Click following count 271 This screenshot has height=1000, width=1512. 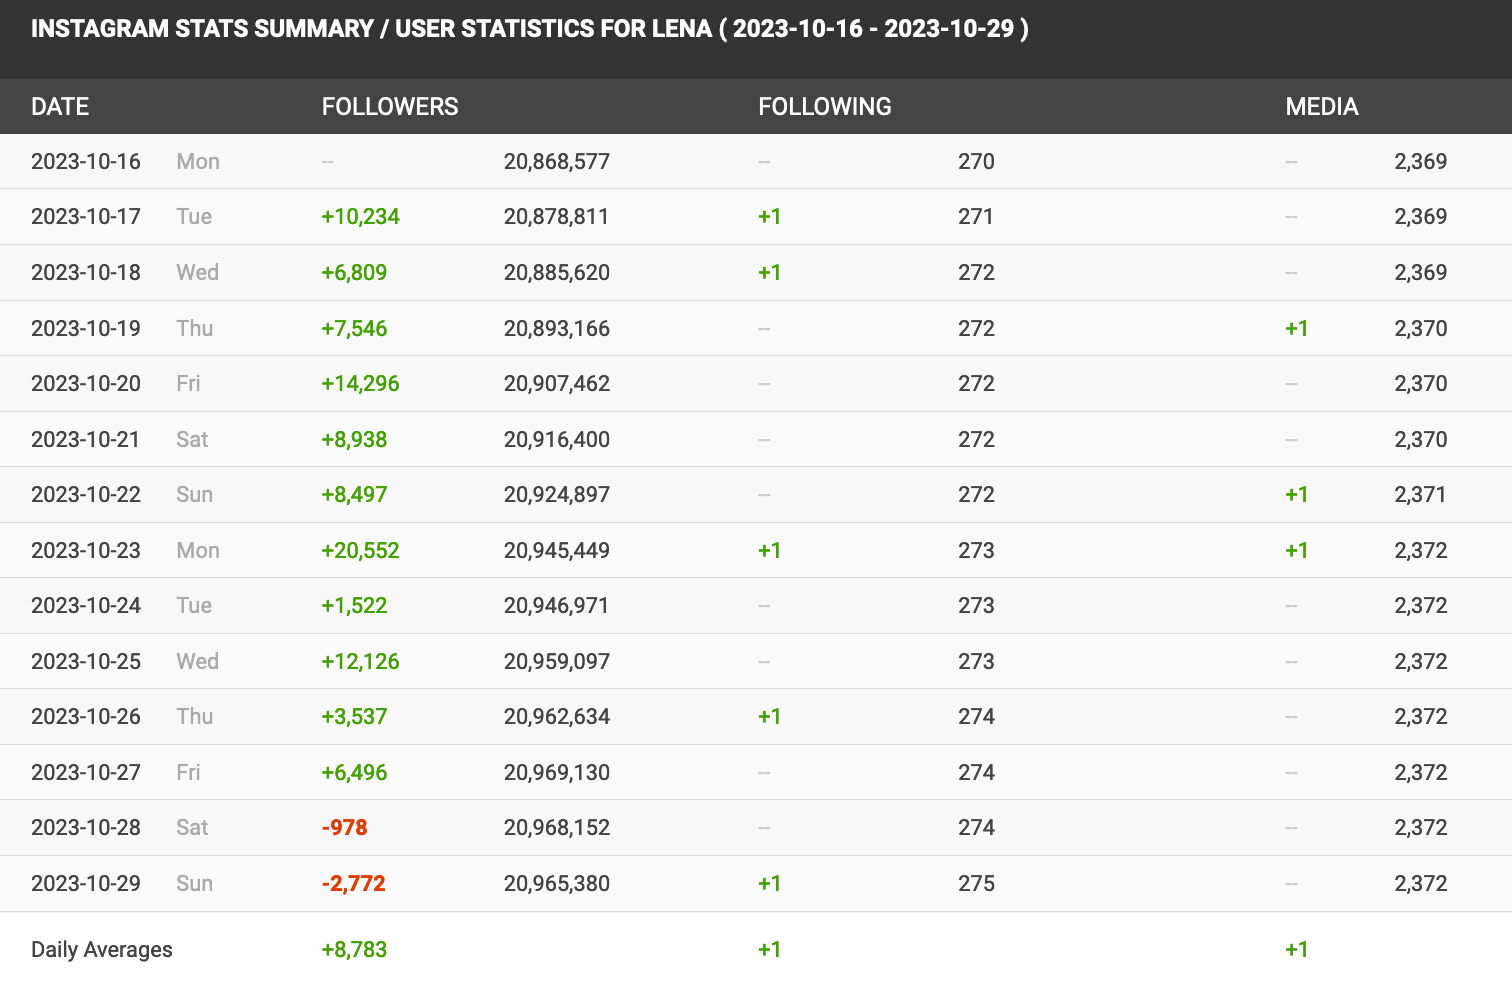[x=976, y=217]
